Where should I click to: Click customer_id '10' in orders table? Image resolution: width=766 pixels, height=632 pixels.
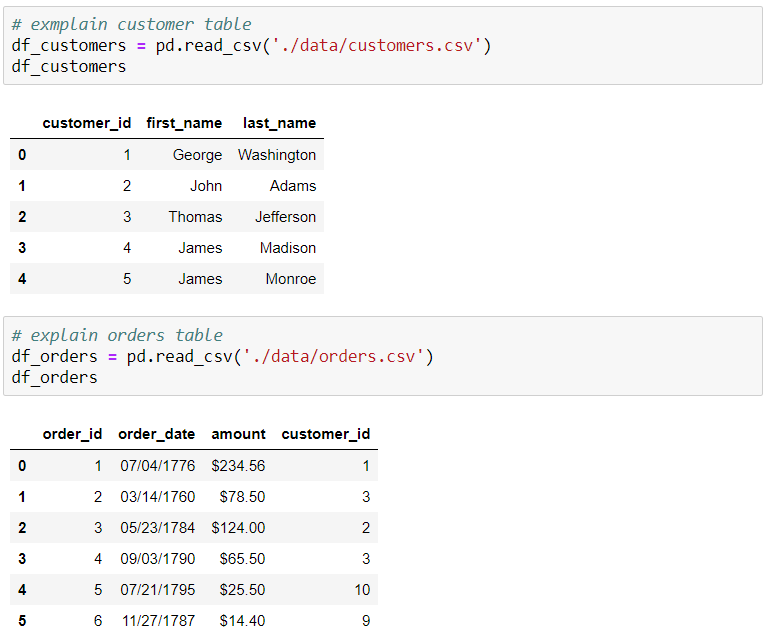pyautogui.click(x=362, y=590)
